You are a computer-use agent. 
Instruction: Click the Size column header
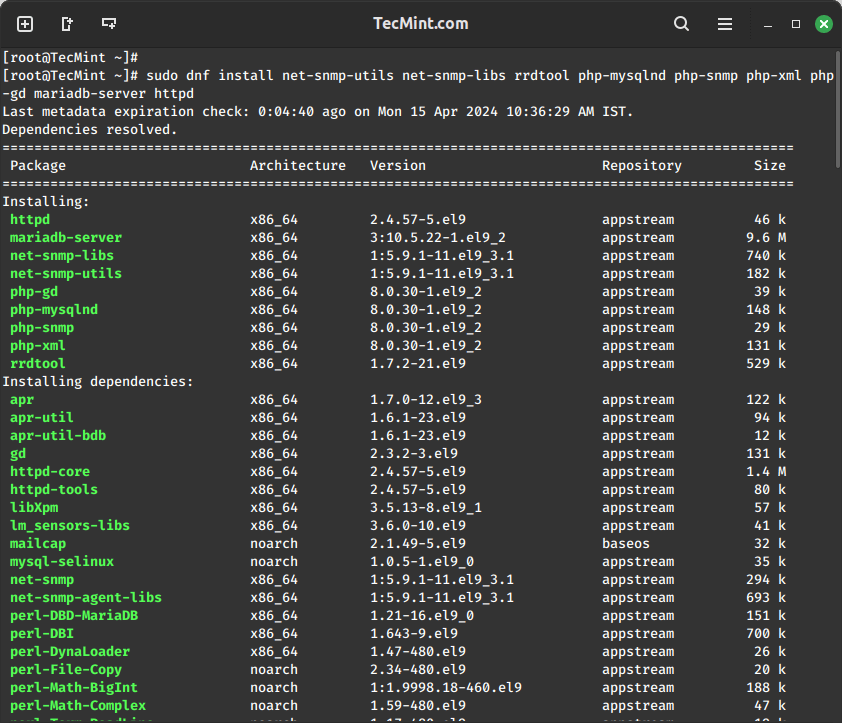tap(770, 165)
